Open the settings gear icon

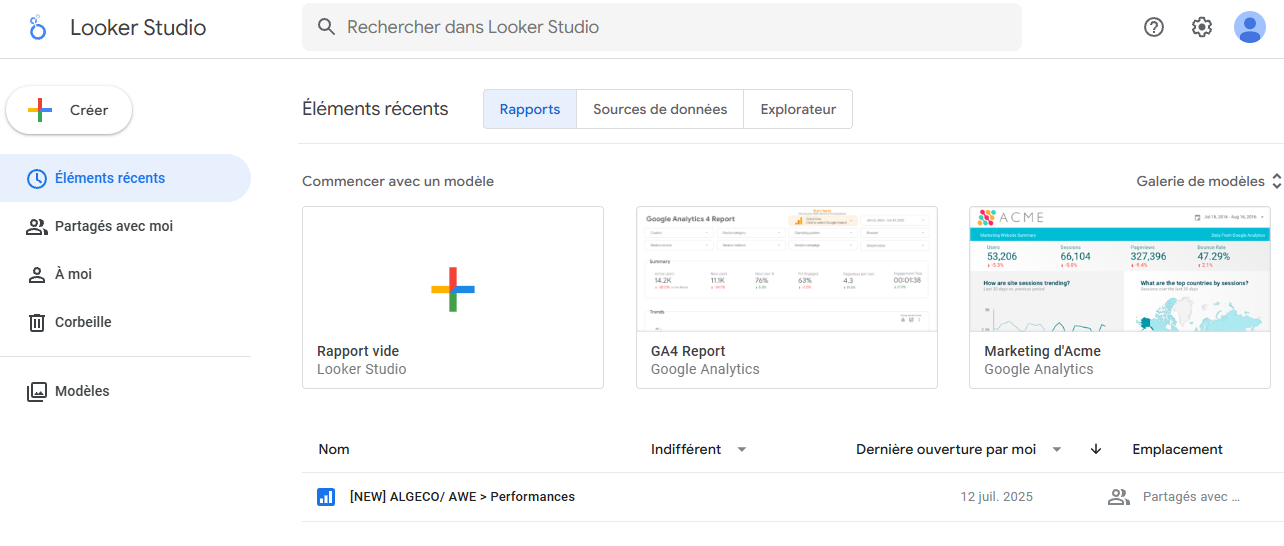pos(1202,28)
